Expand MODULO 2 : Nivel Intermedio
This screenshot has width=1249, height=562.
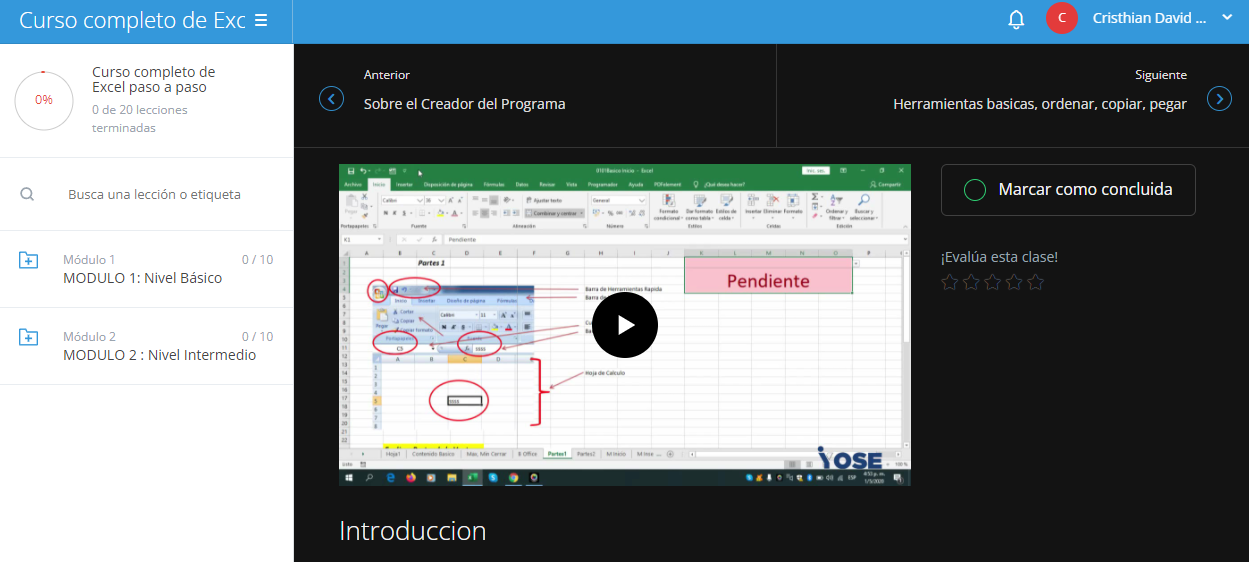[x=159, y=355]
